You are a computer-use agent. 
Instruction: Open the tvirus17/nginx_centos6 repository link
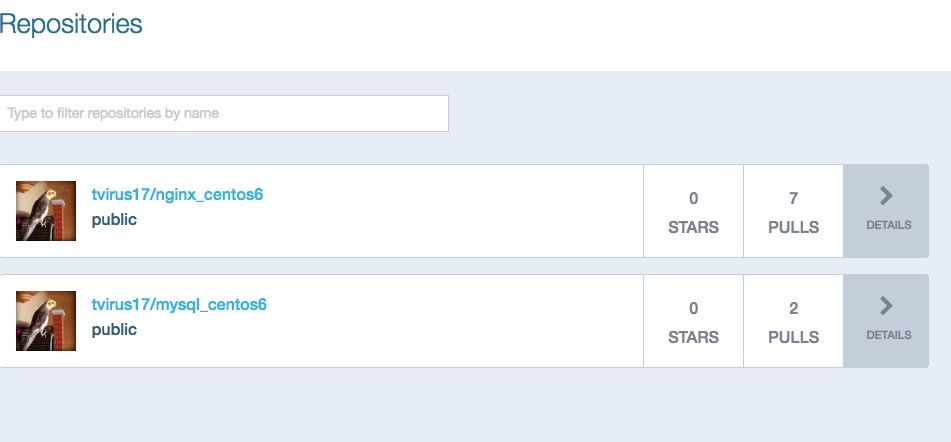tap(177, 194)
